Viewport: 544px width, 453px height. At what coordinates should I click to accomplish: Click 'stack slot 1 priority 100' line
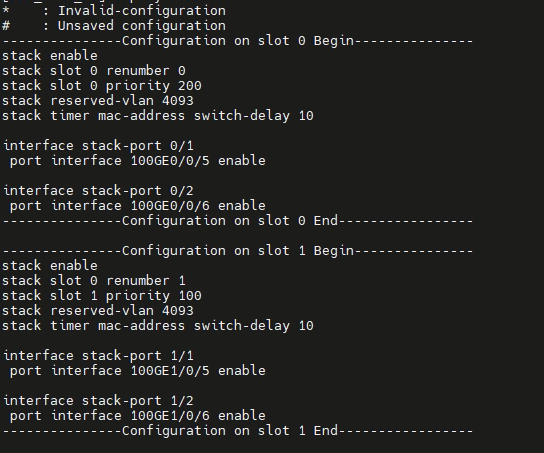click(x=102, y=296)
